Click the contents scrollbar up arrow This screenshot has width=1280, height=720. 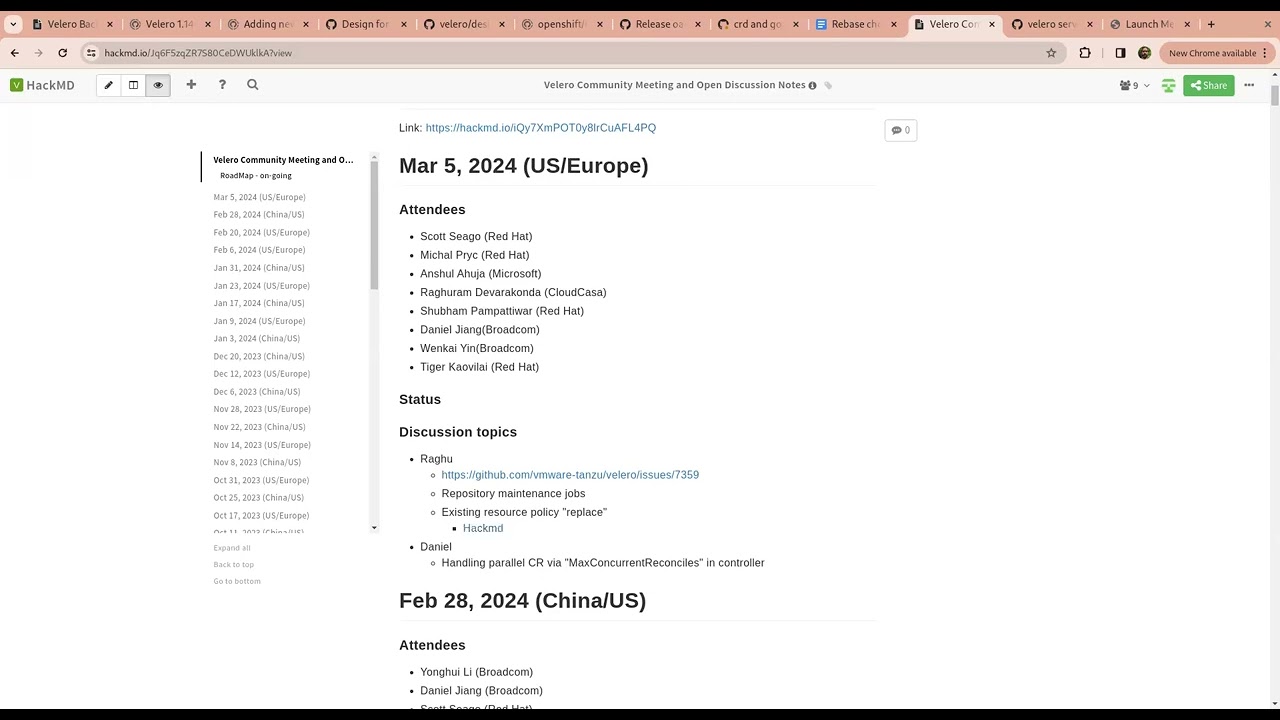coord(375,157)
